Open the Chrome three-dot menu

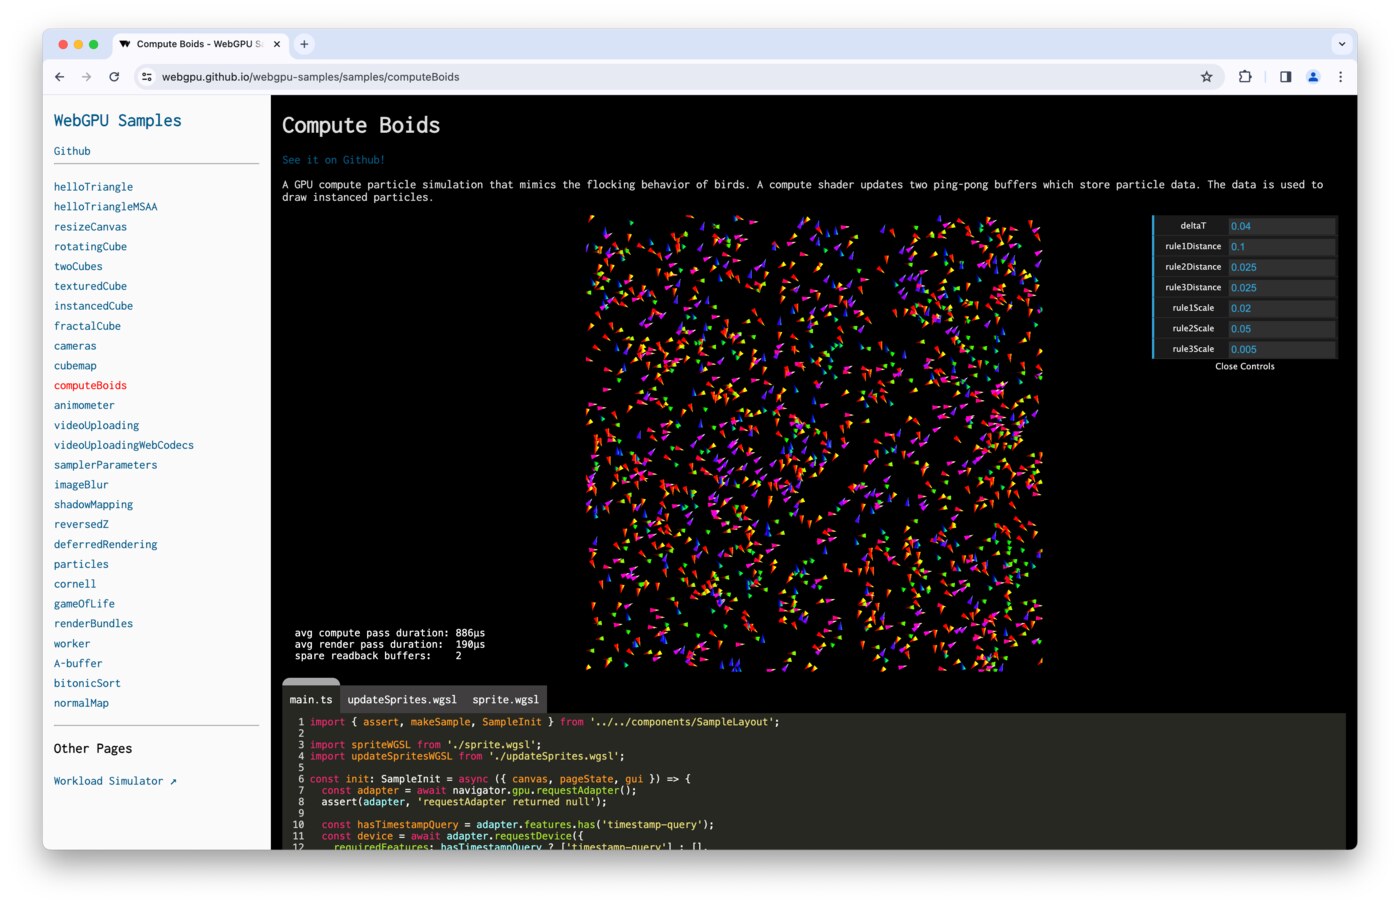tap(1341, 77)
